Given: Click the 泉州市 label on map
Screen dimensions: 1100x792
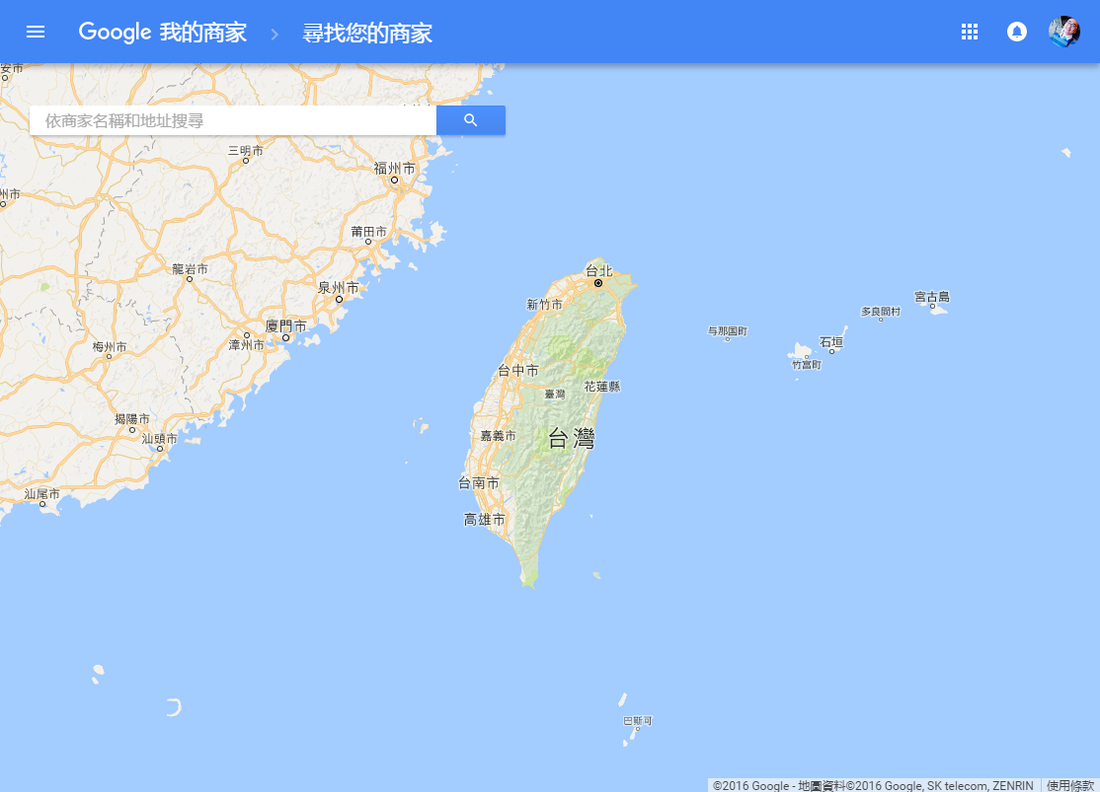Looking at the screenshot, I should point(338,288).
